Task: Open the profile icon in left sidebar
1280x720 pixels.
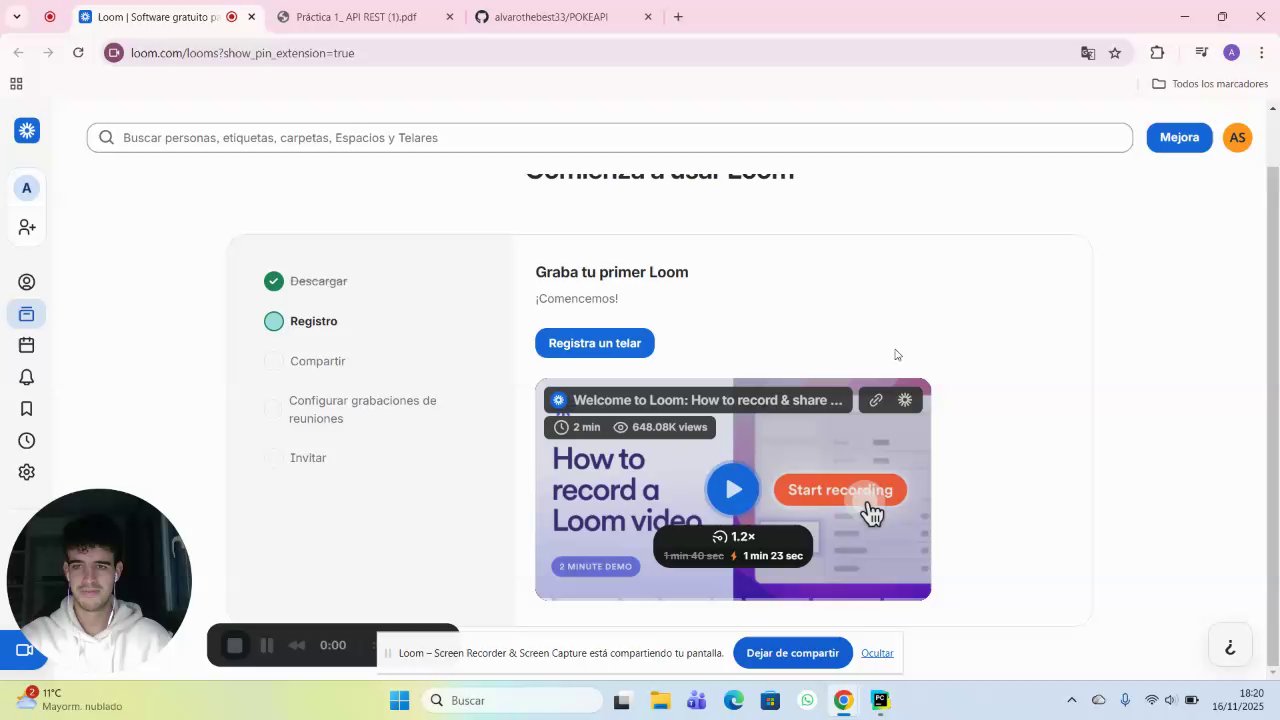Action: pos(27,282)
